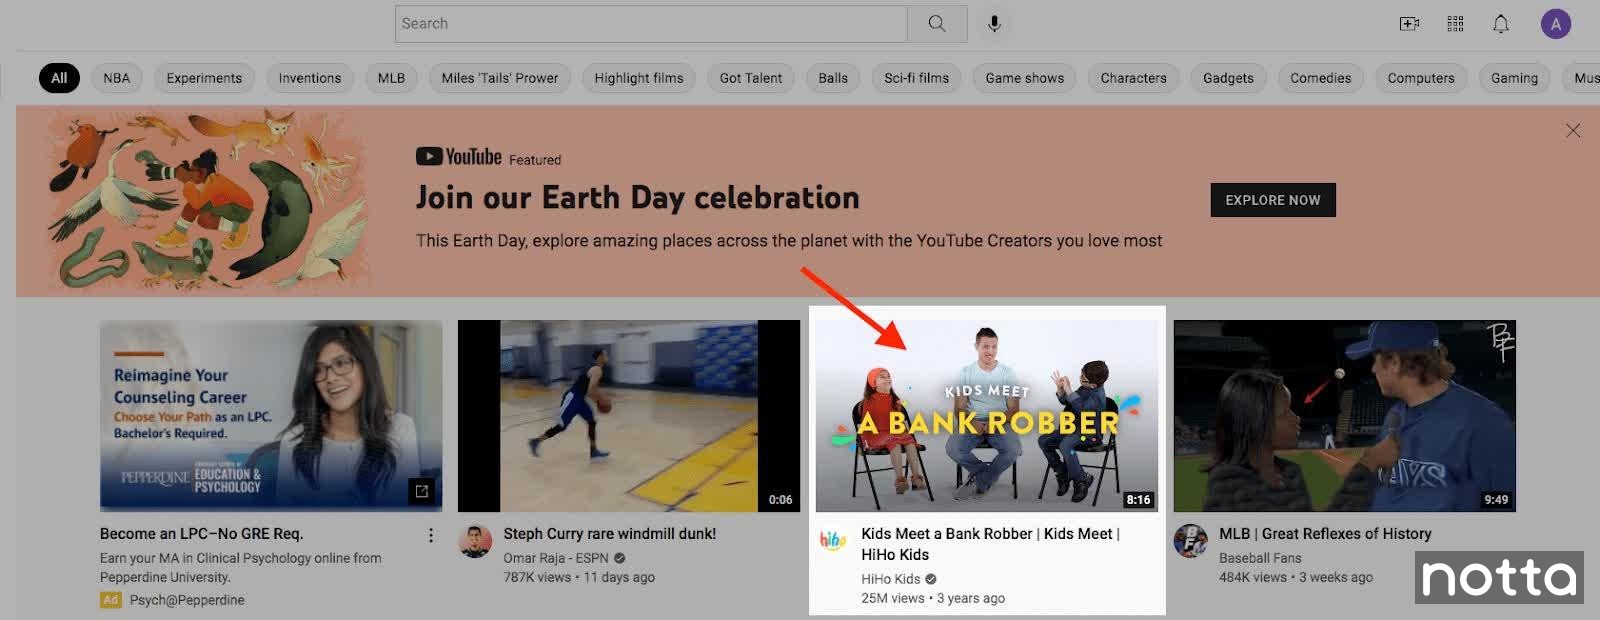Image resolution: width=1600 pixels, height=620 pixels.
Task: Open the account avatar menu
Action: 1555,24
